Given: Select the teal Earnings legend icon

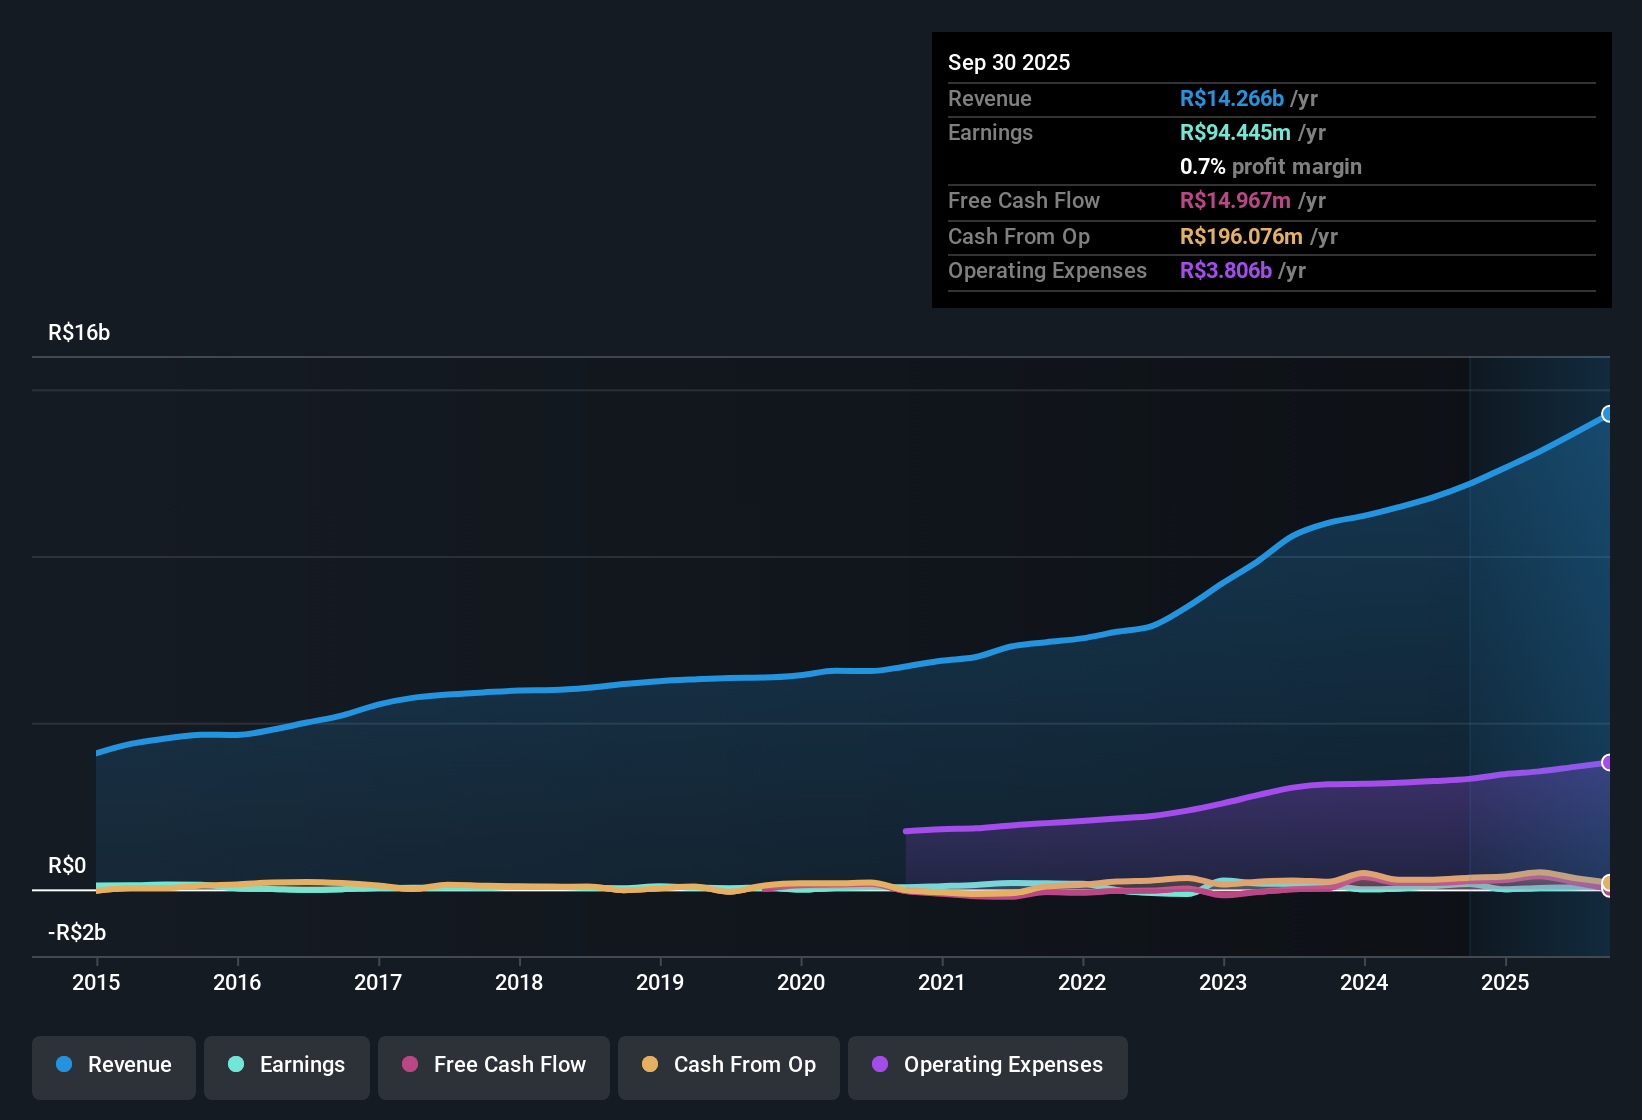Looking at the screenshot, I should click(236, 1065).
